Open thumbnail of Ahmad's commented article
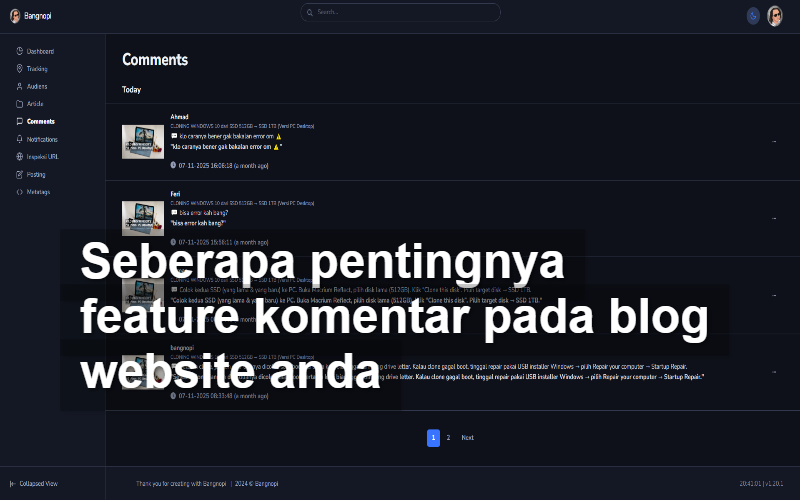The width and height of the screenshot is (800, 500). click(142, 142)
